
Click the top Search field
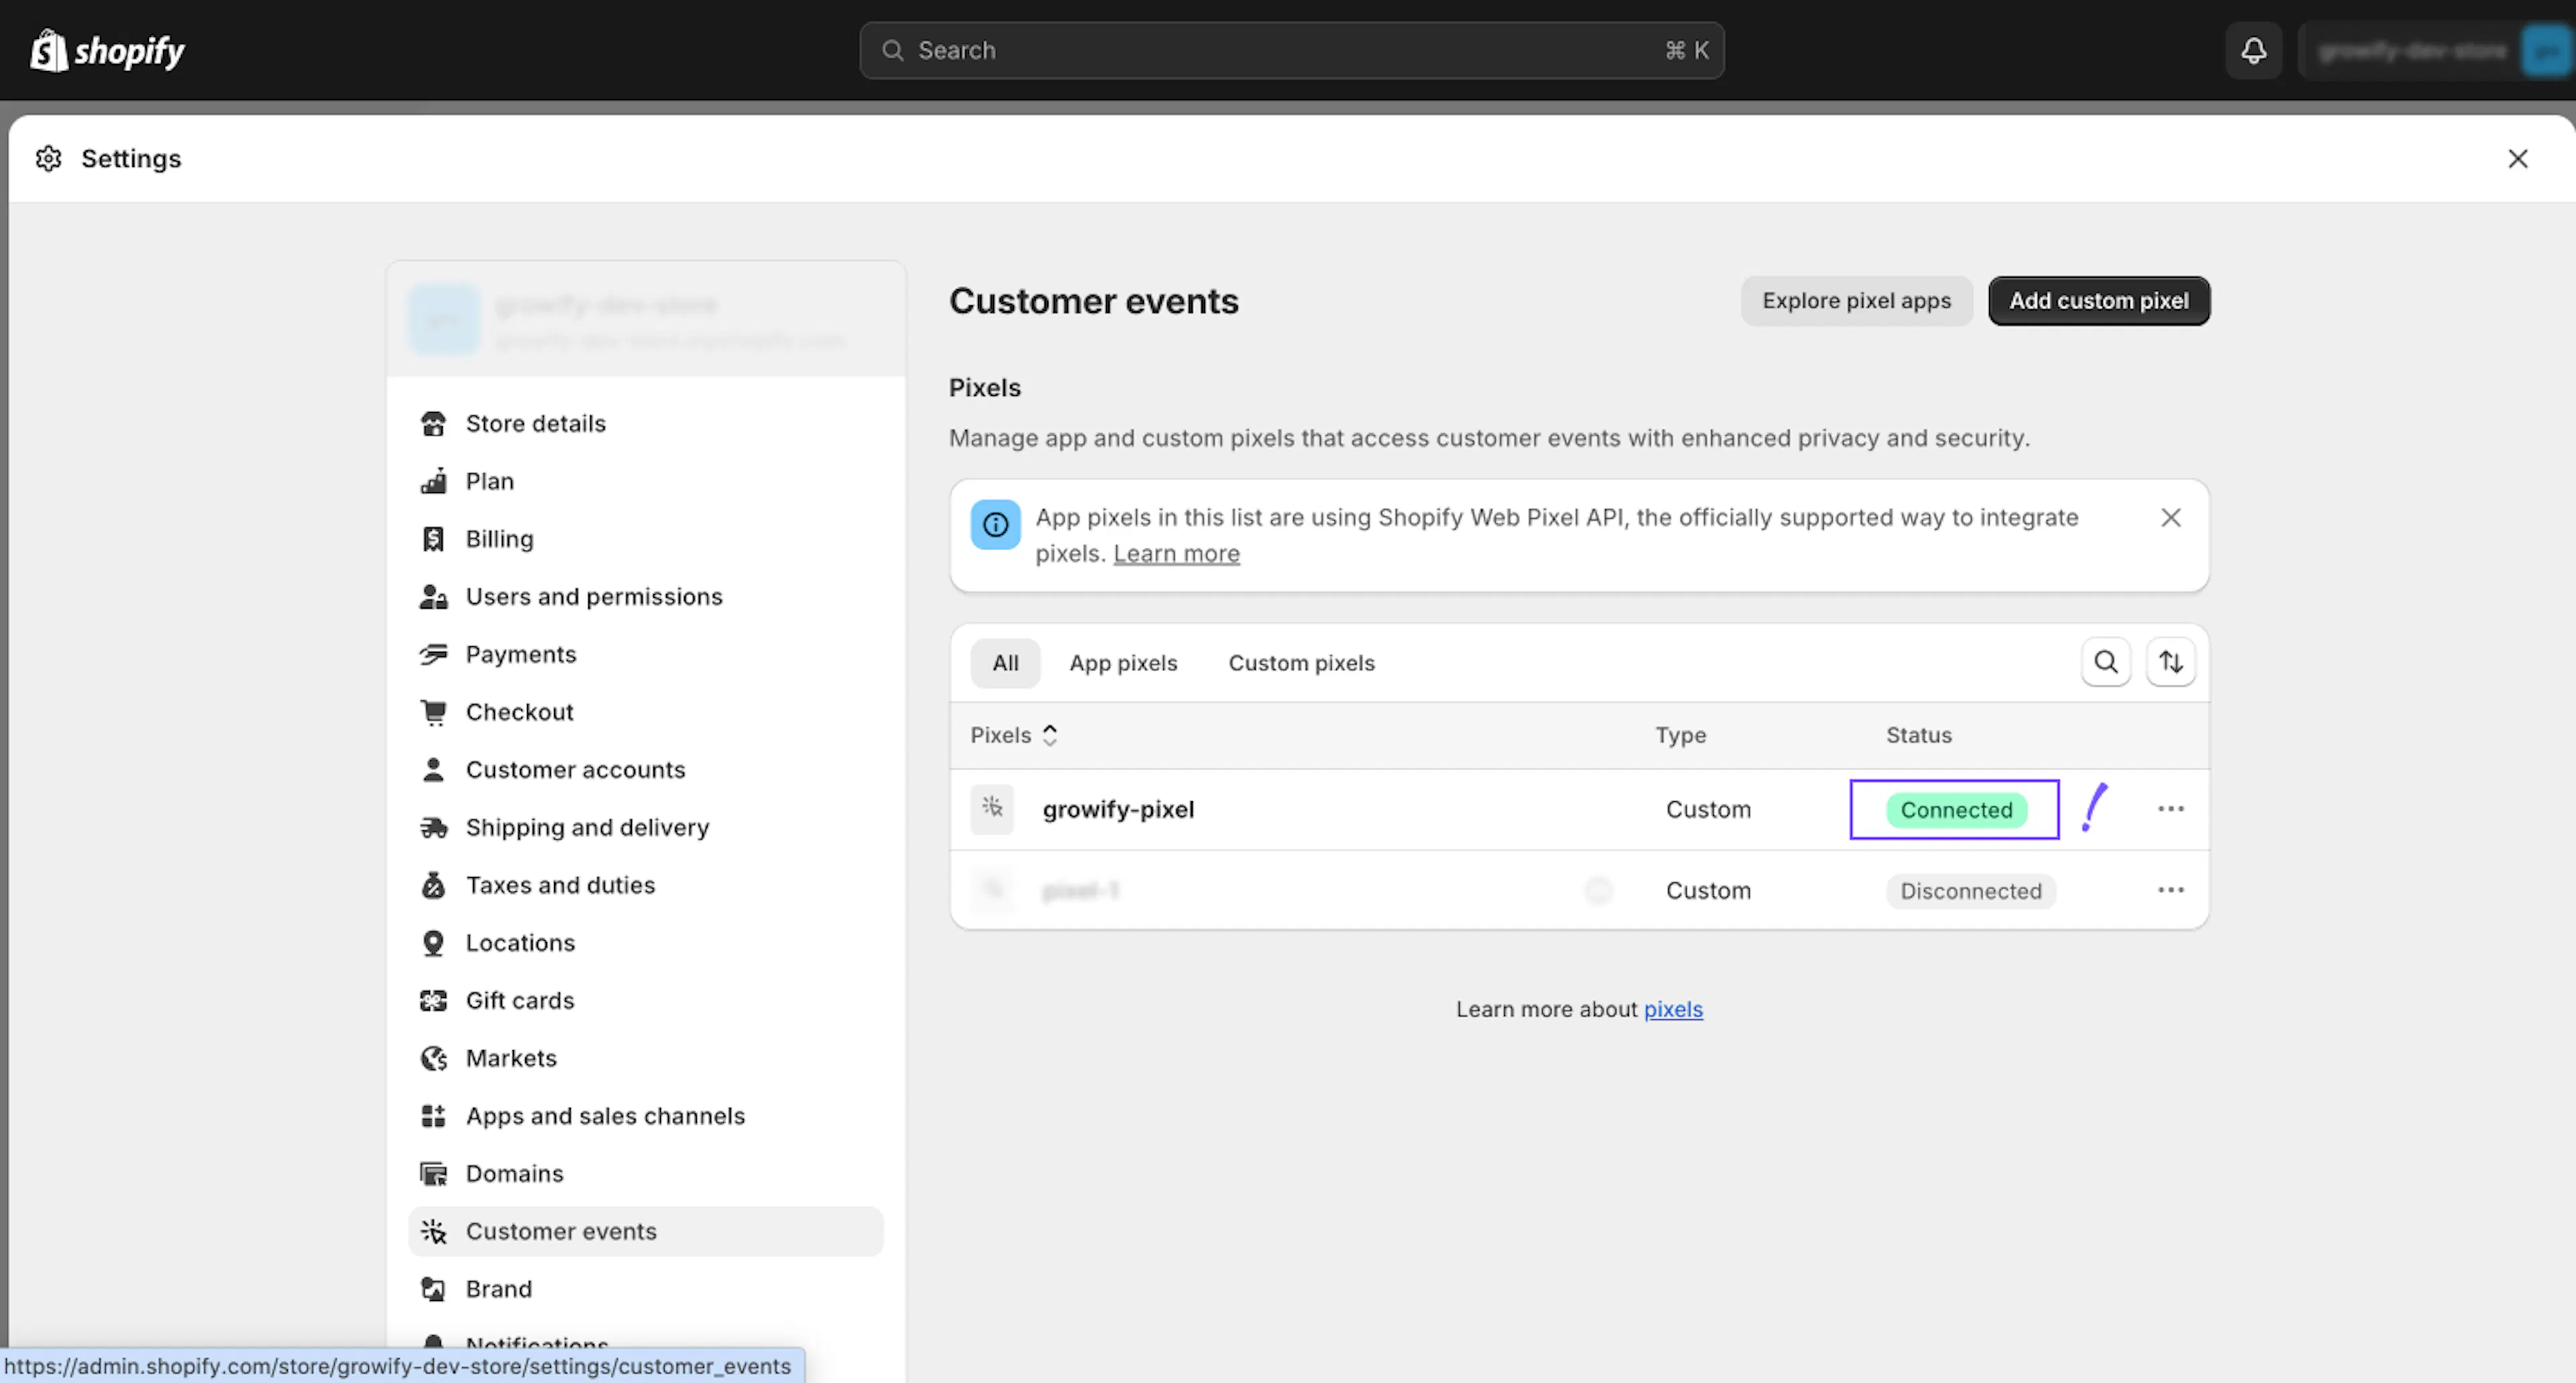coord(1290,50)
